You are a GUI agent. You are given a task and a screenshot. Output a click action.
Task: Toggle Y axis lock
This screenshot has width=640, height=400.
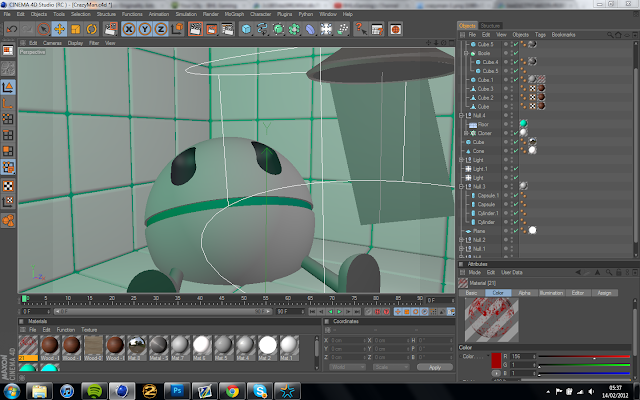145,29
